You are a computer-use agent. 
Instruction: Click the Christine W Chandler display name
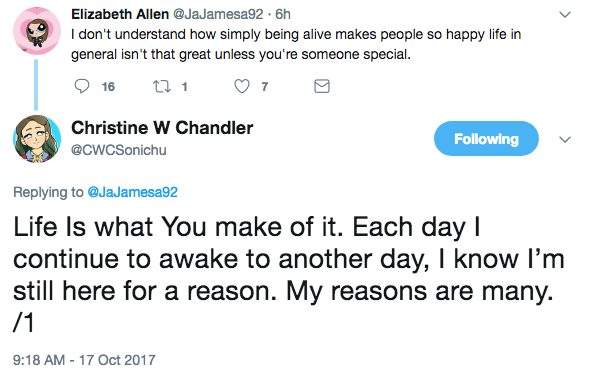tap(162, 128)
